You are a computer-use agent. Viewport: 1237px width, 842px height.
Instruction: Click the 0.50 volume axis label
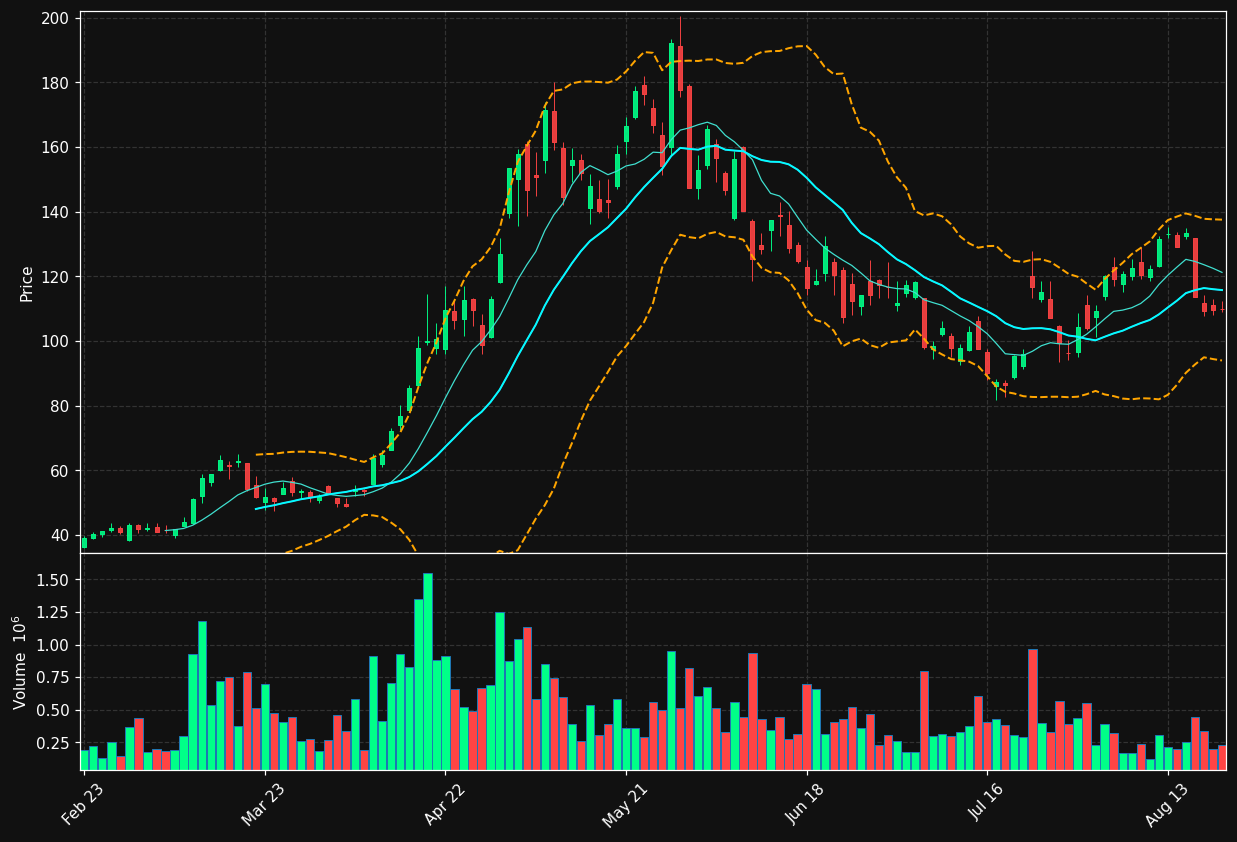coord(53,711)
